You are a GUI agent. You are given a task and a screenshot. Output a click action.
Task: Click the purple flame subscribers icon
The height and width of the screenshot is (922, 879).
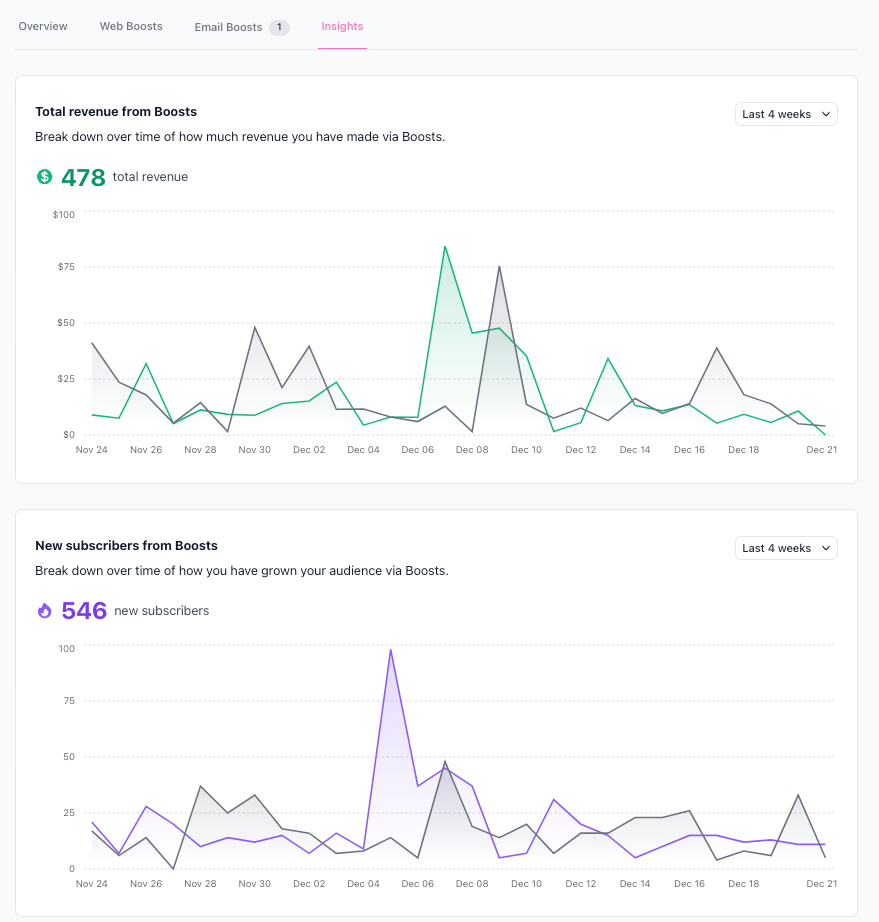click(44, 610)
